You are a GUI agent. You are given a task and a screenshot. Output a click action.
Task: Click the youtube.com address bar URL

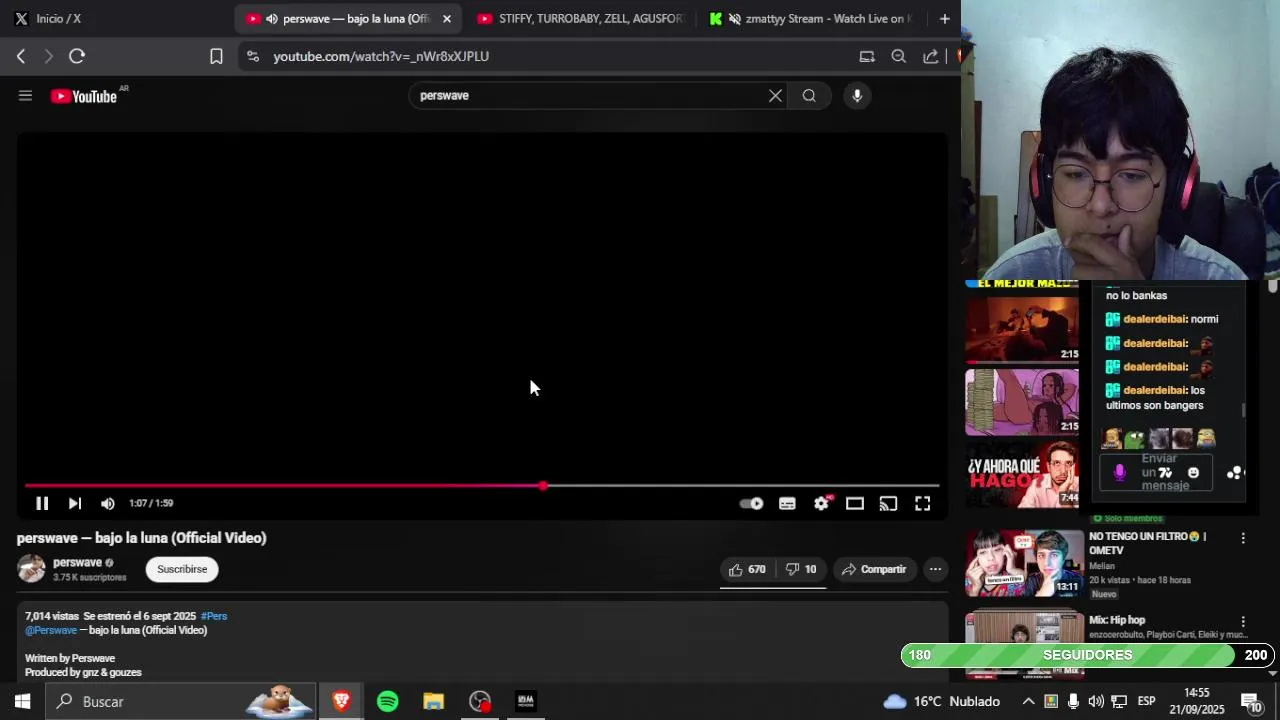tap(381, 57)
